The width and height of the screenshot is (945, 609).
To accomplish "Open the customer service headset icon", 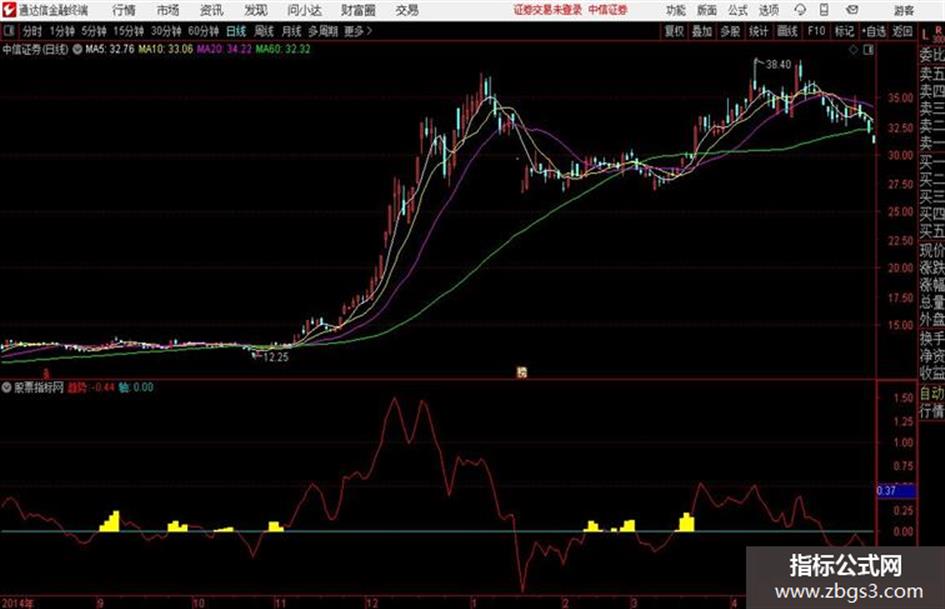I will point(800,10).
